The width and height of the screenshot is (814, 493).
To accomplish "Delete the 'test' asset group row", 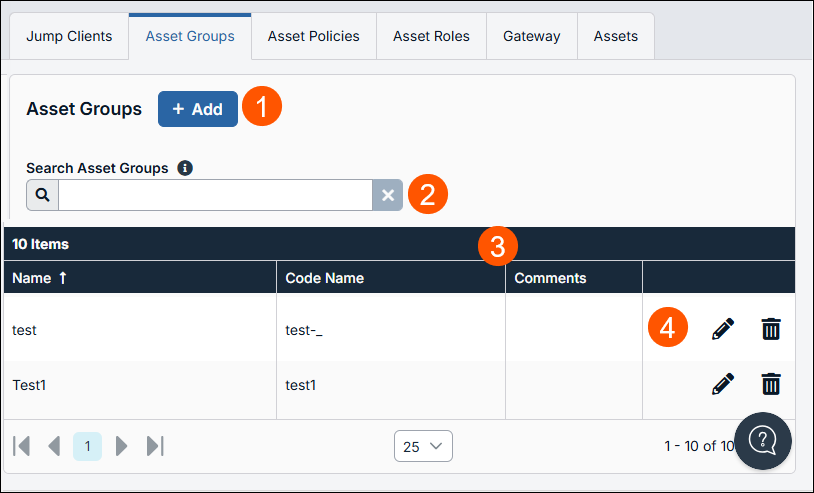I will tap(771, 329).
